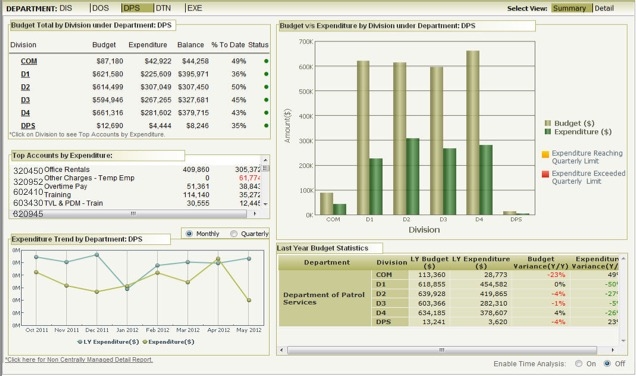The width and height of the screenshot is (636, 376).
Task: Select the Quarterly trend radio button
Action: pos(234,234)
